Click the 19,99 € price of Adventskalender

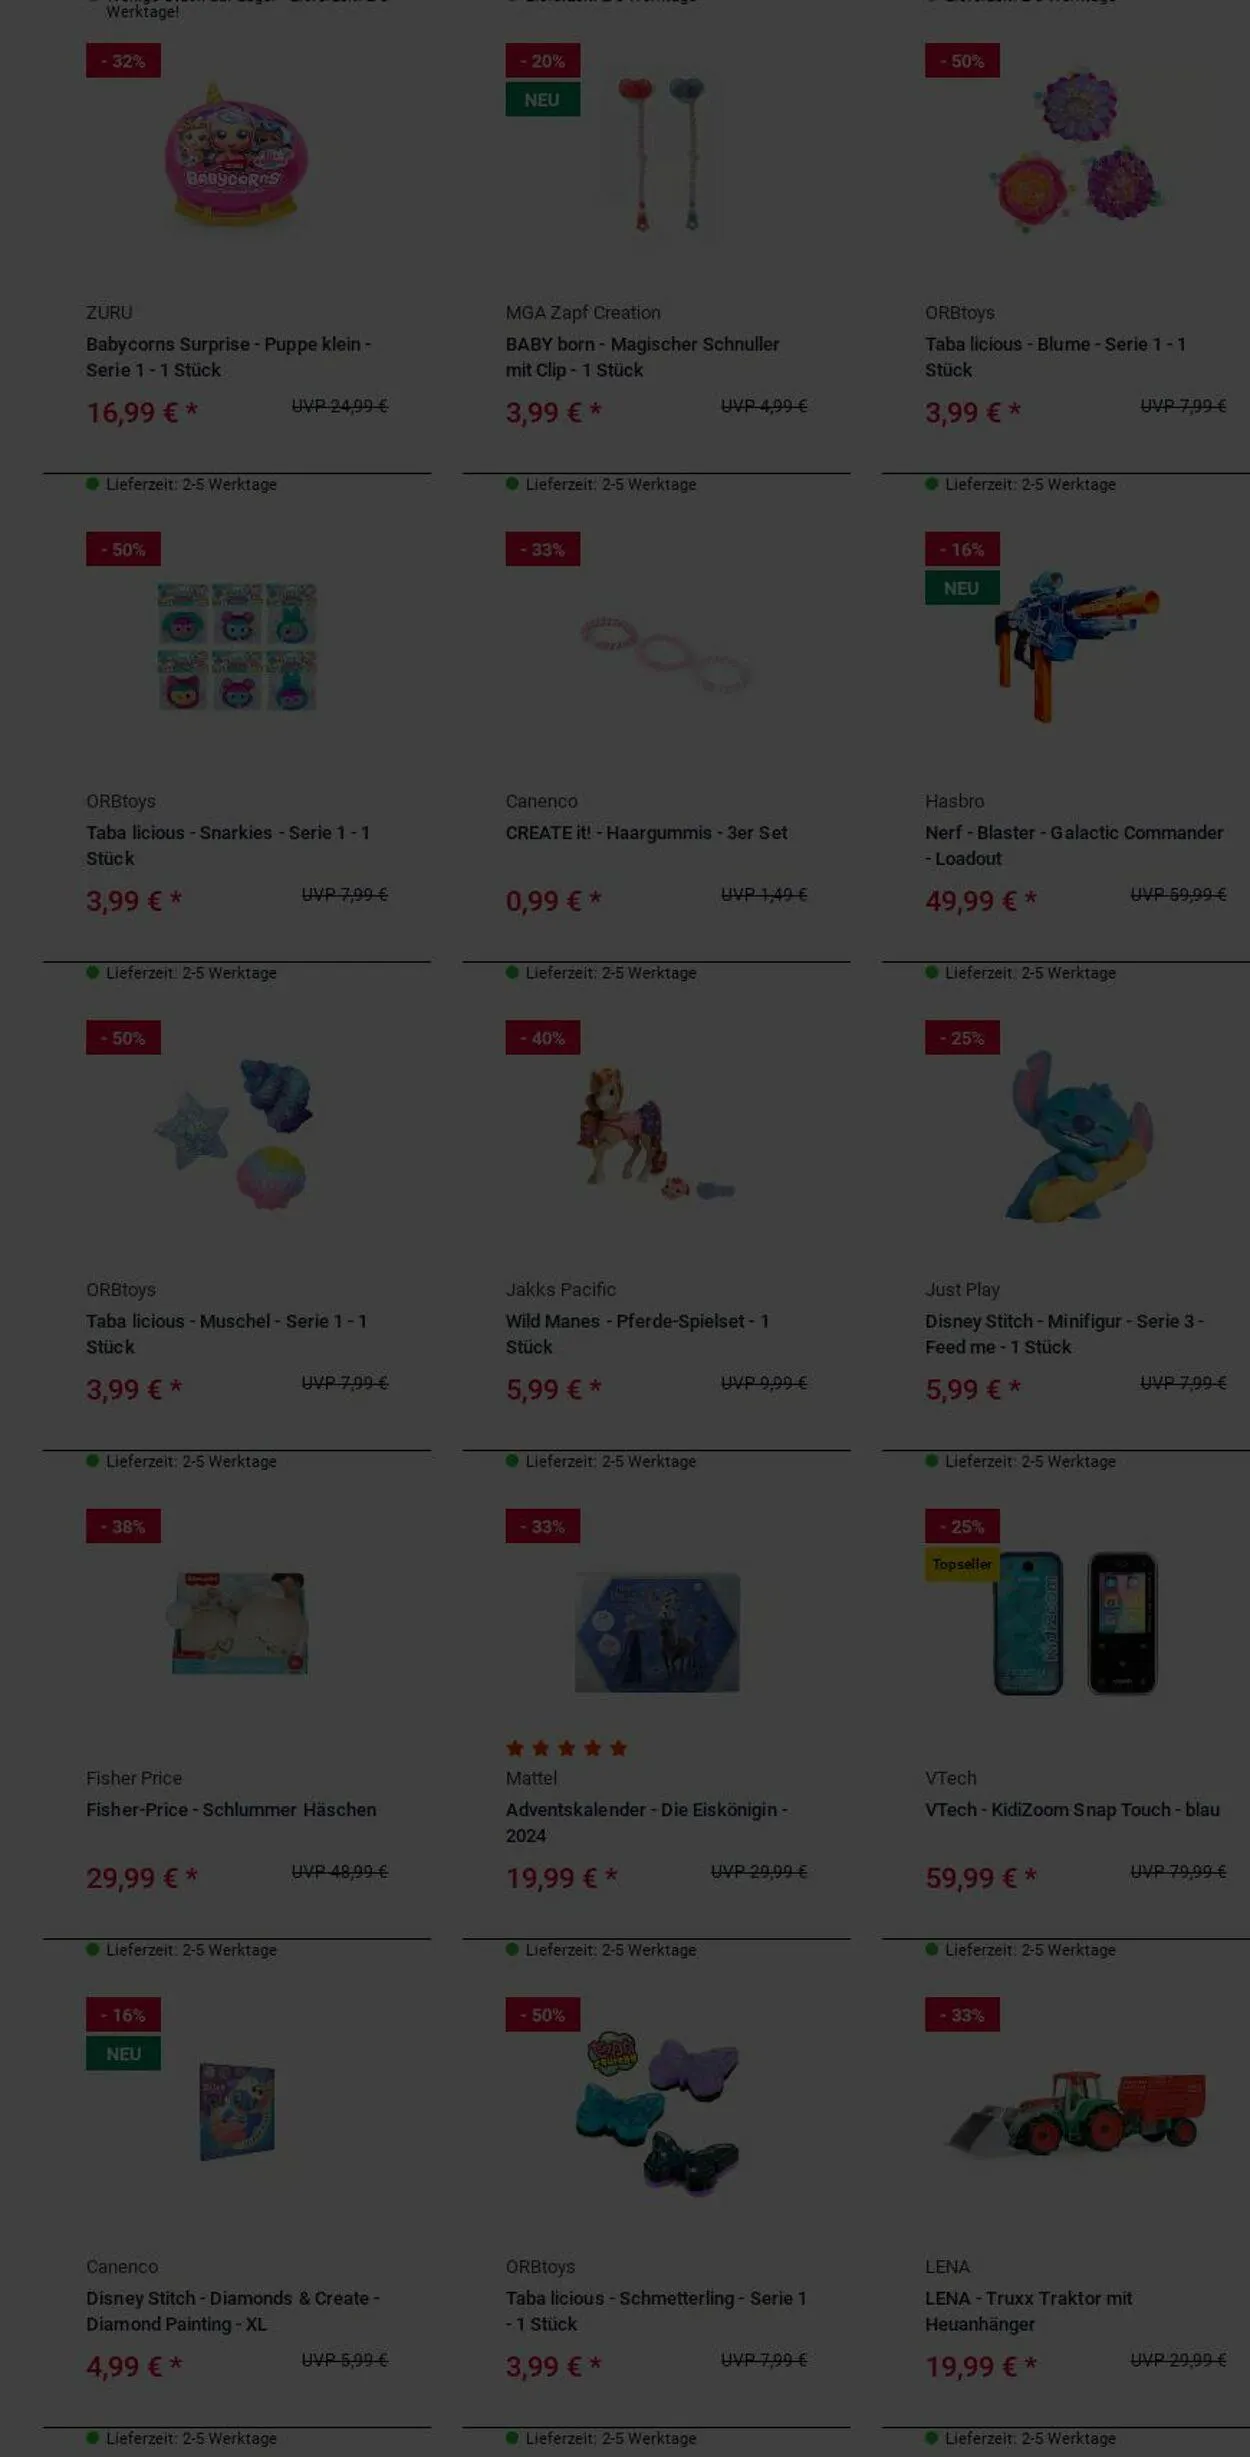(562, 1878)
